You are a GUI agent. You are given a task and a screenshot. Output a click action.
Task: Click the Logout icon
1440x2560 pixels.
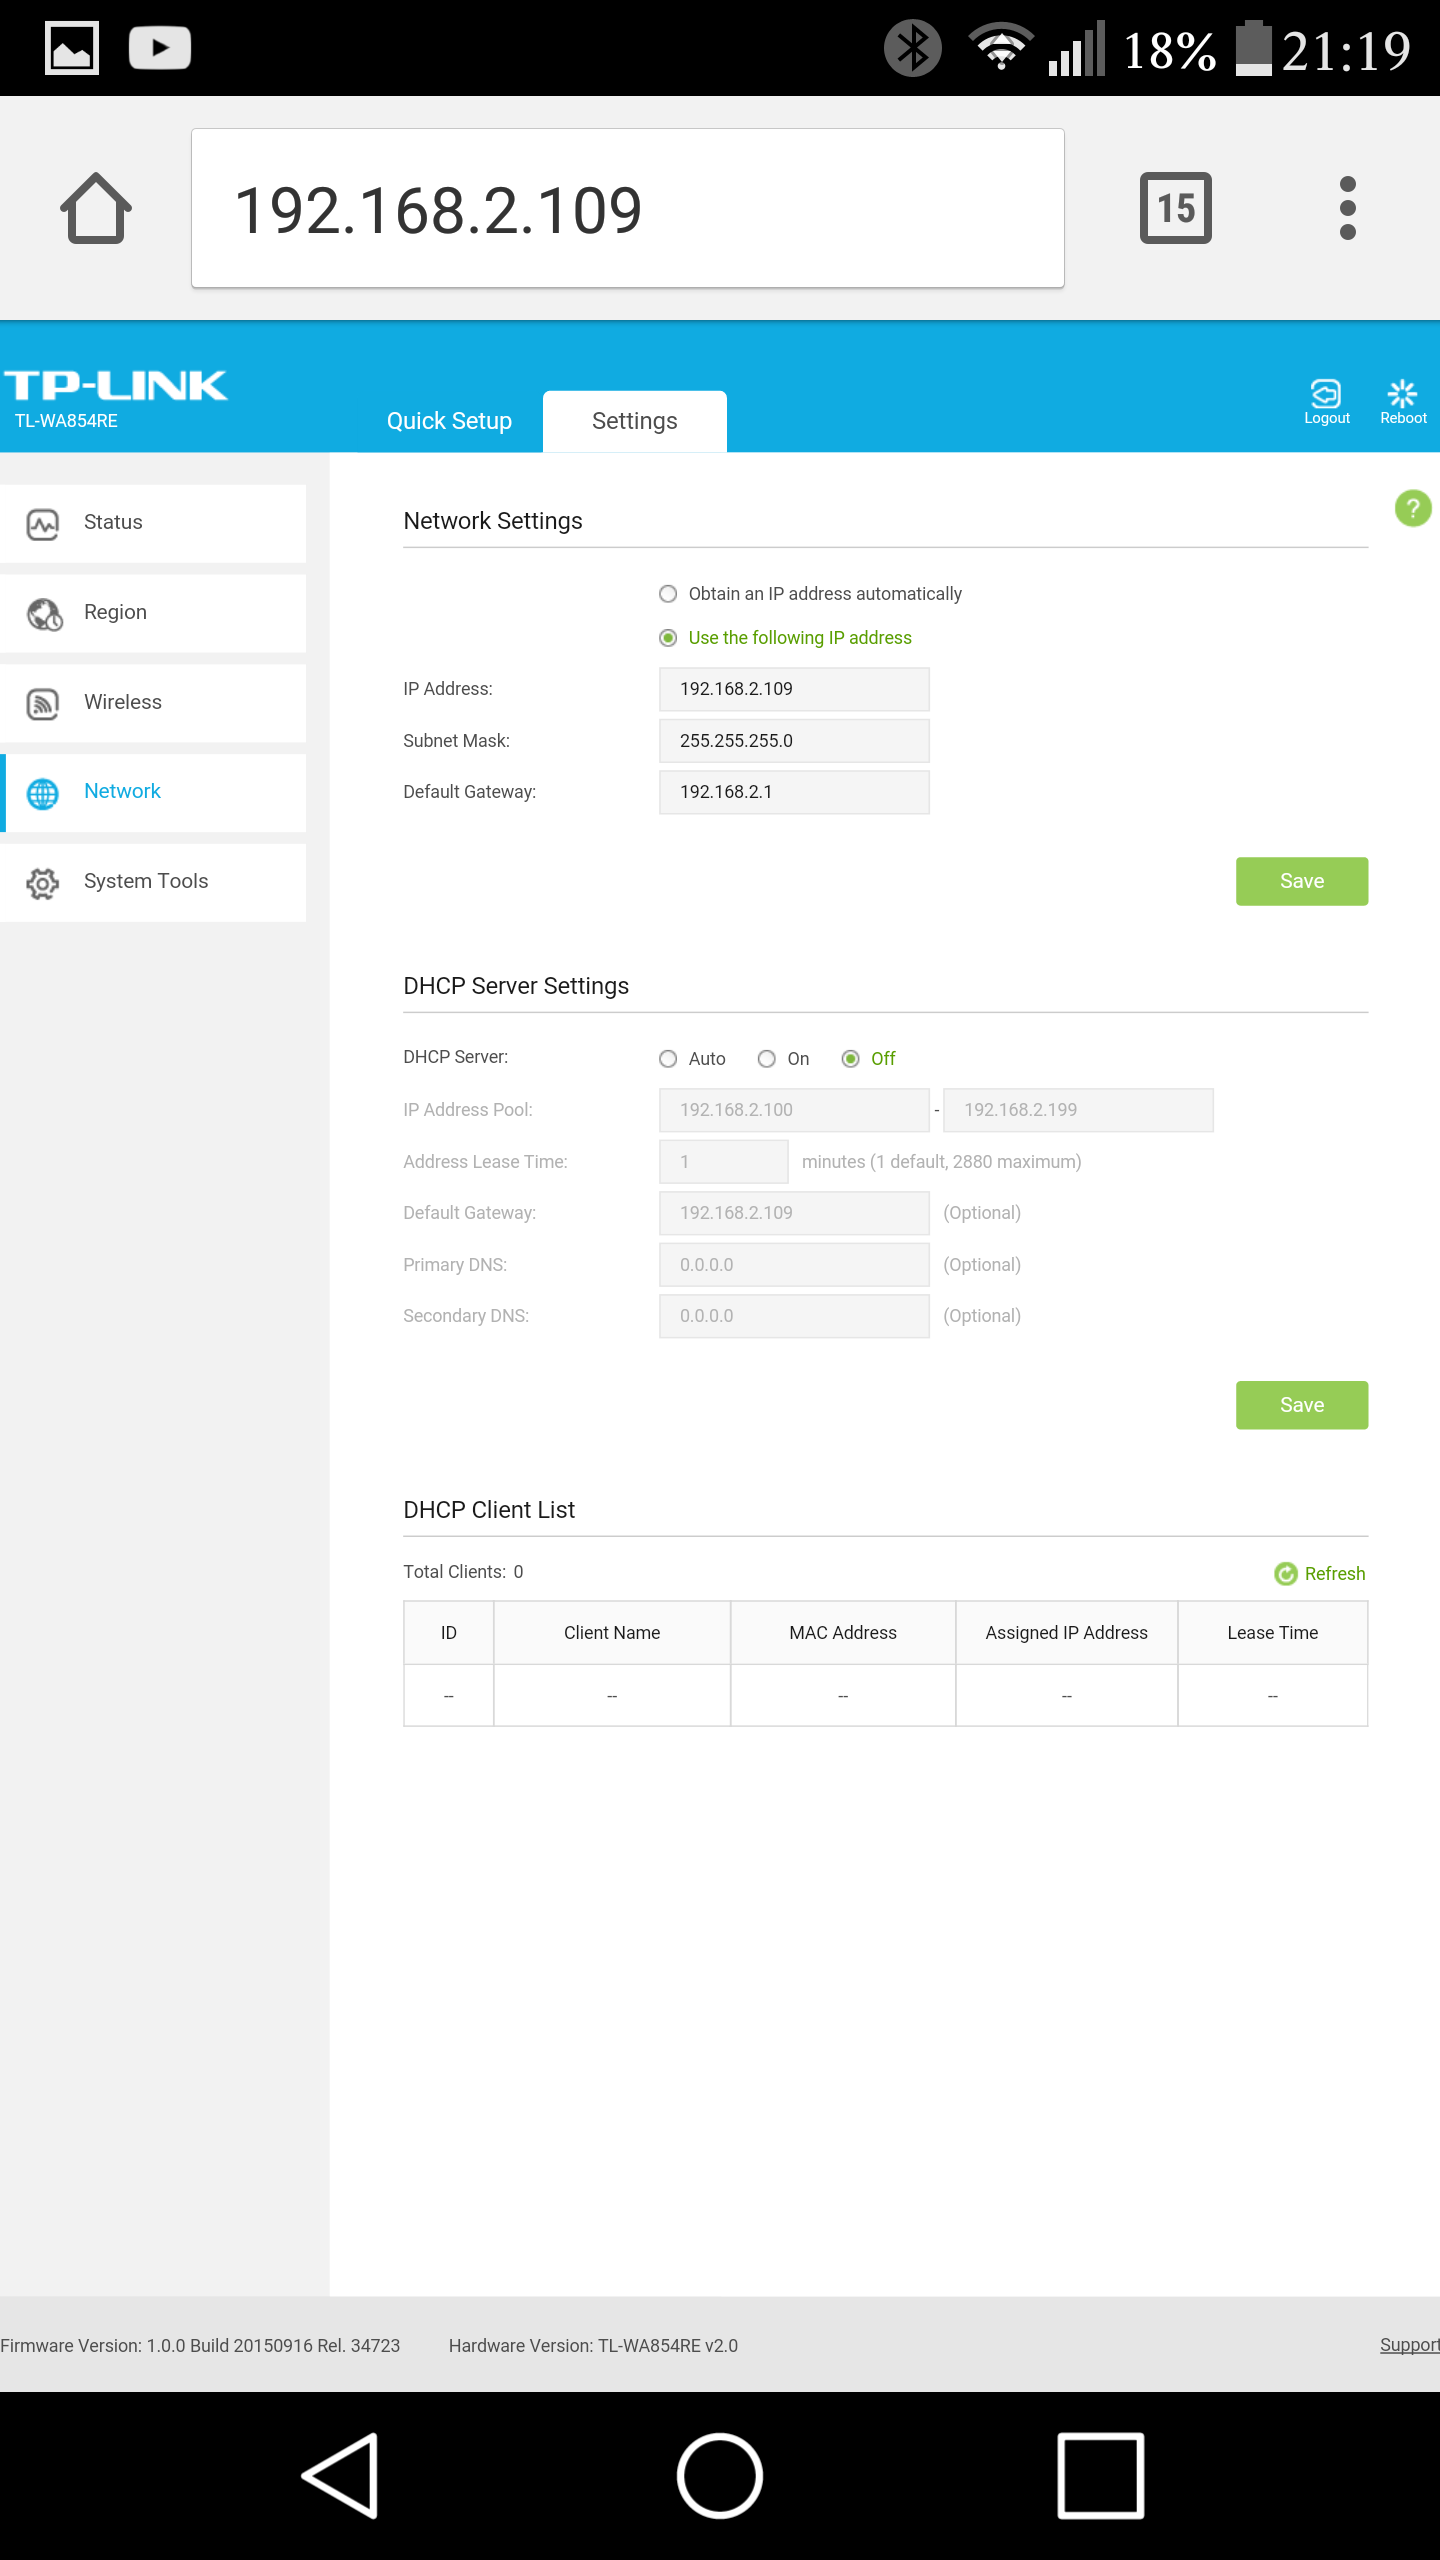(x=1326, y=395)
